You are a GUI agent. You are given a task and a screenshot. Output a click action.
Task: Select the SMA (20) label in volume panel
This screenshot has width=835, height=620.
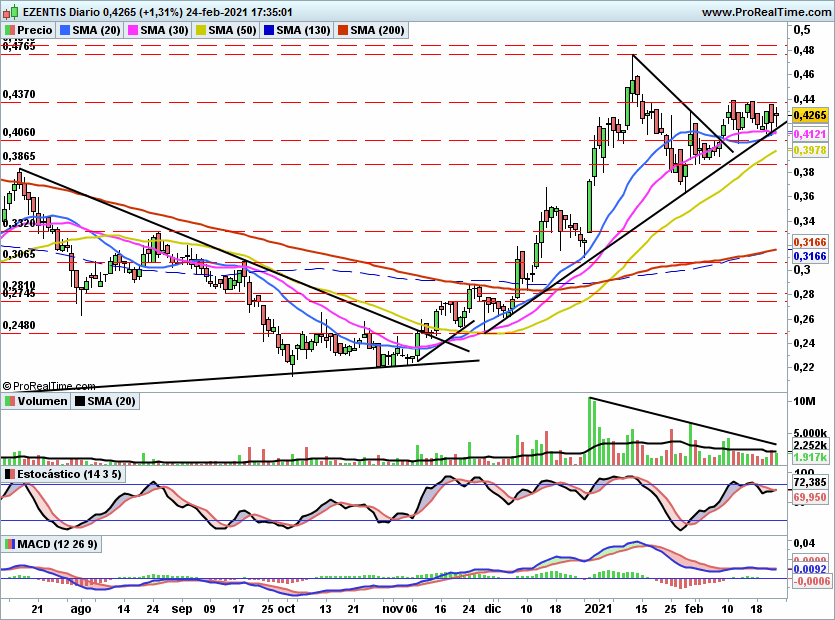(x=111, y=401)
